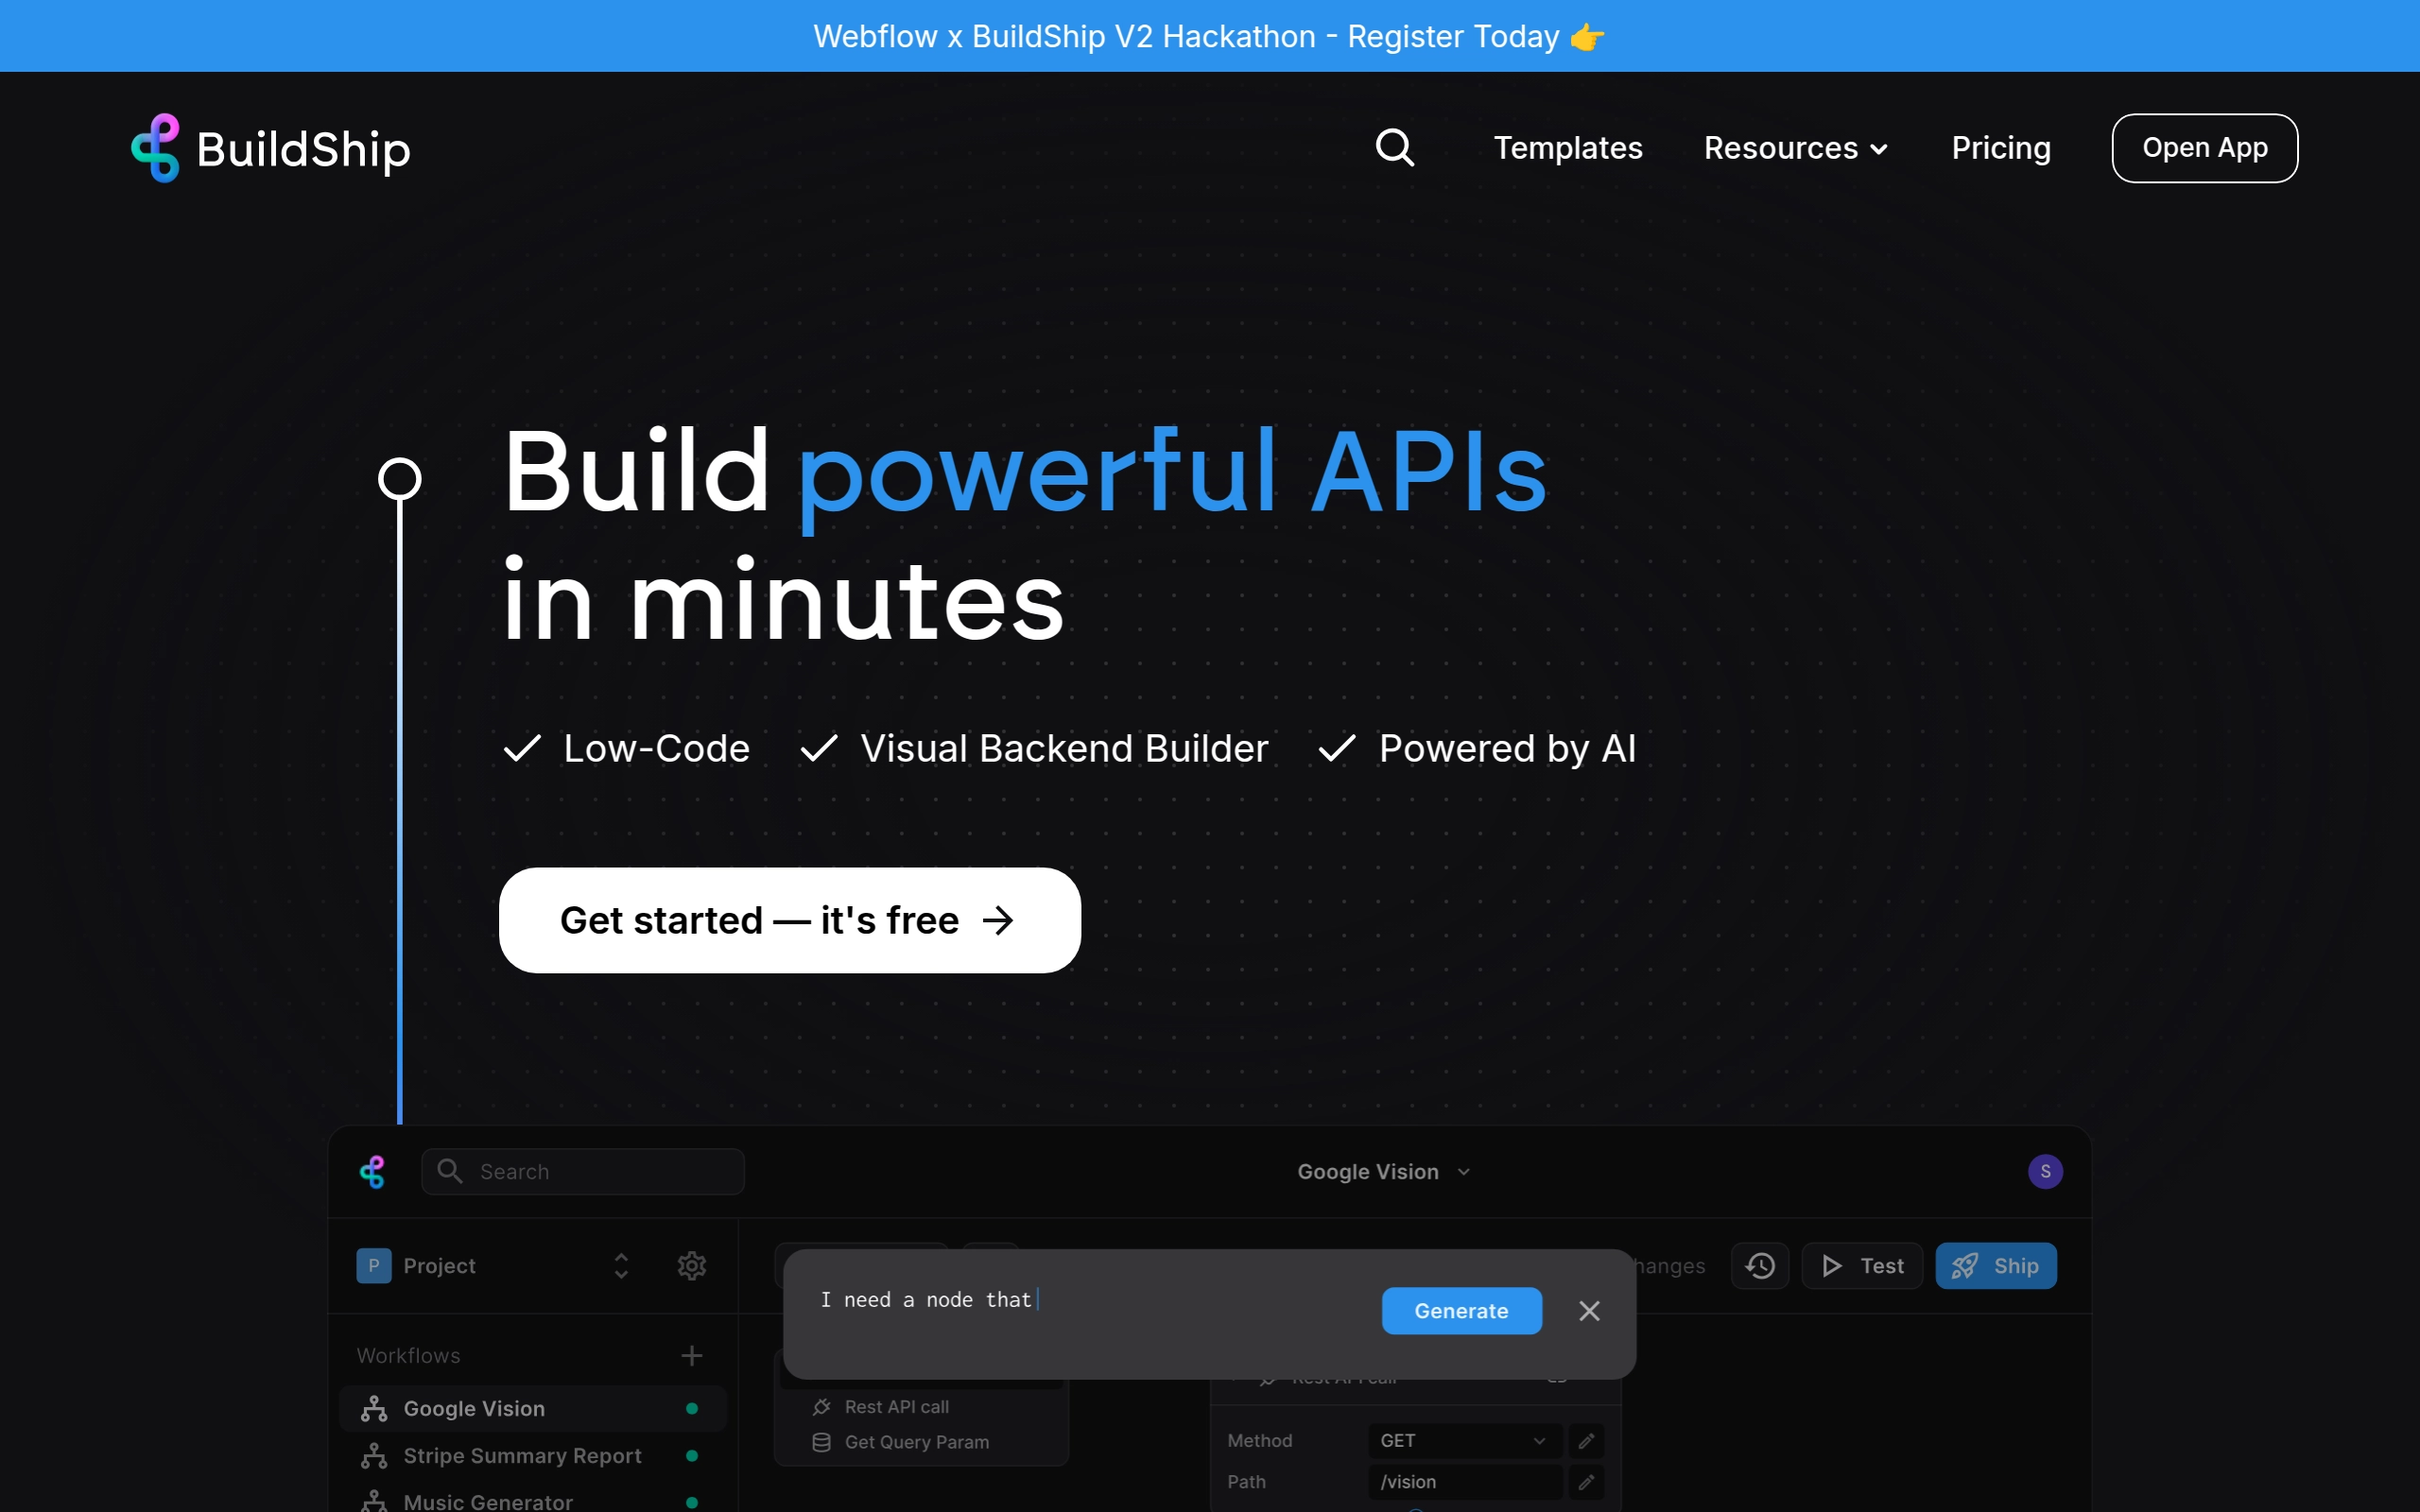Click the plus icon next to Workflows

pyautogui.click(x=692, y=1356)
